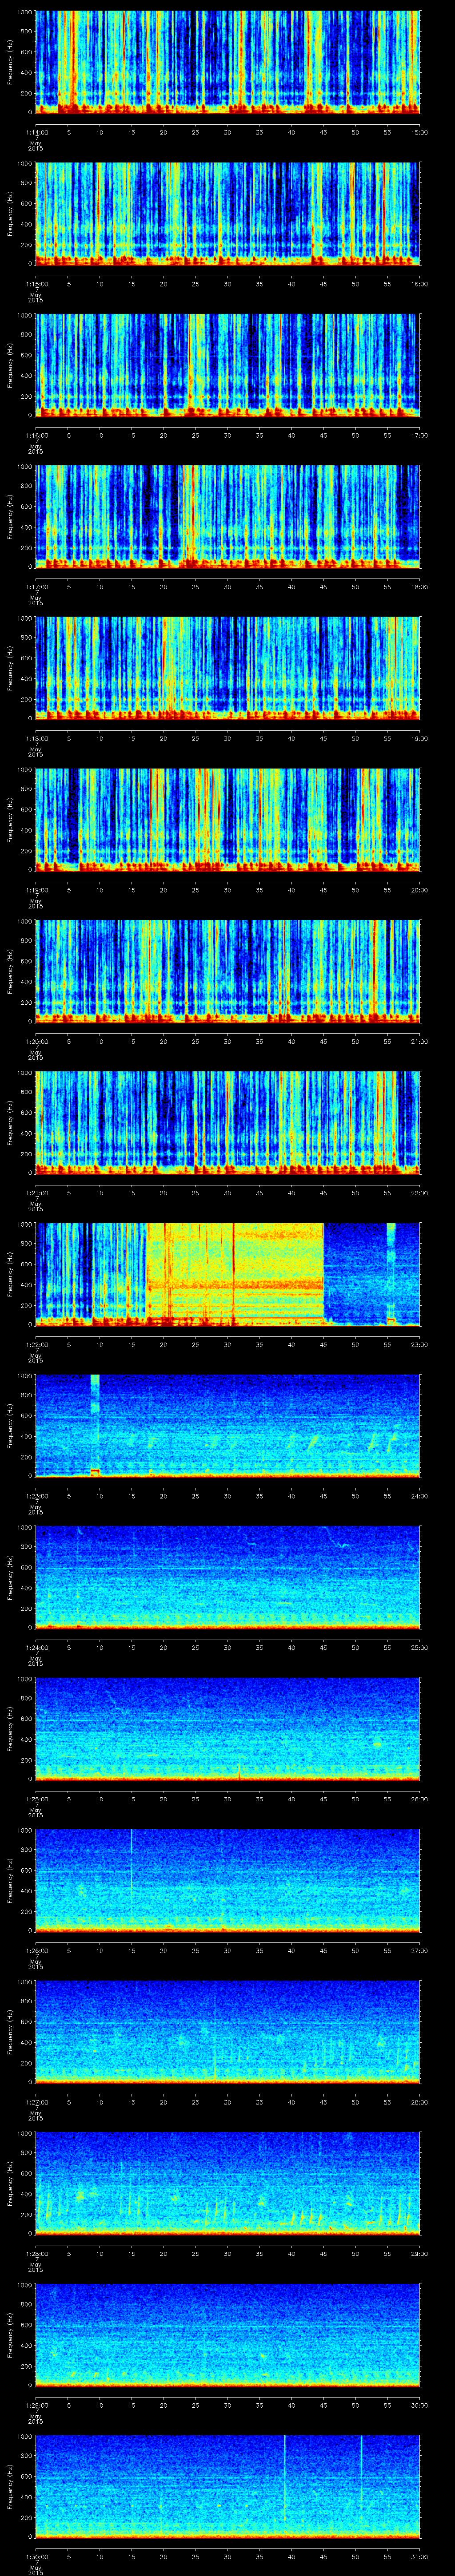Click the 1:24:00 start time label

(36, 1647)
